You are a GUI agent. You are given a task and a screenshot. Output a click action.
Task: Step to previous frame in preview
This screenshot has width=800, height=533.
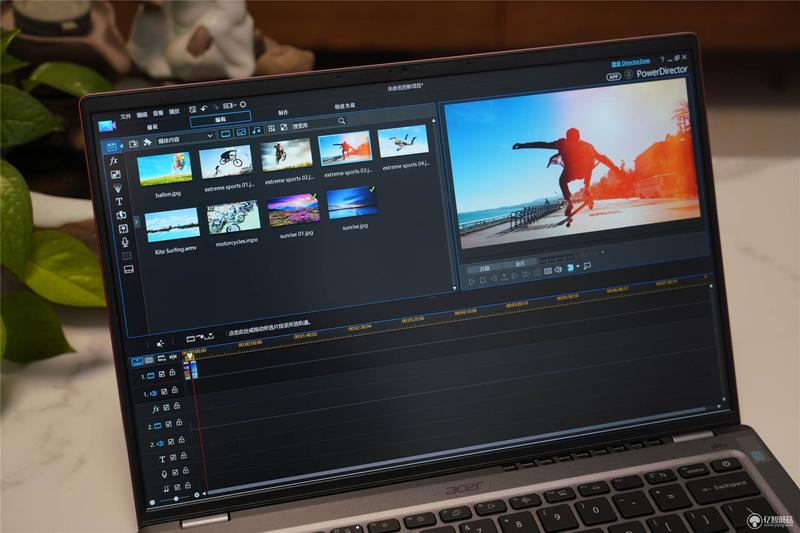(494, 279)
